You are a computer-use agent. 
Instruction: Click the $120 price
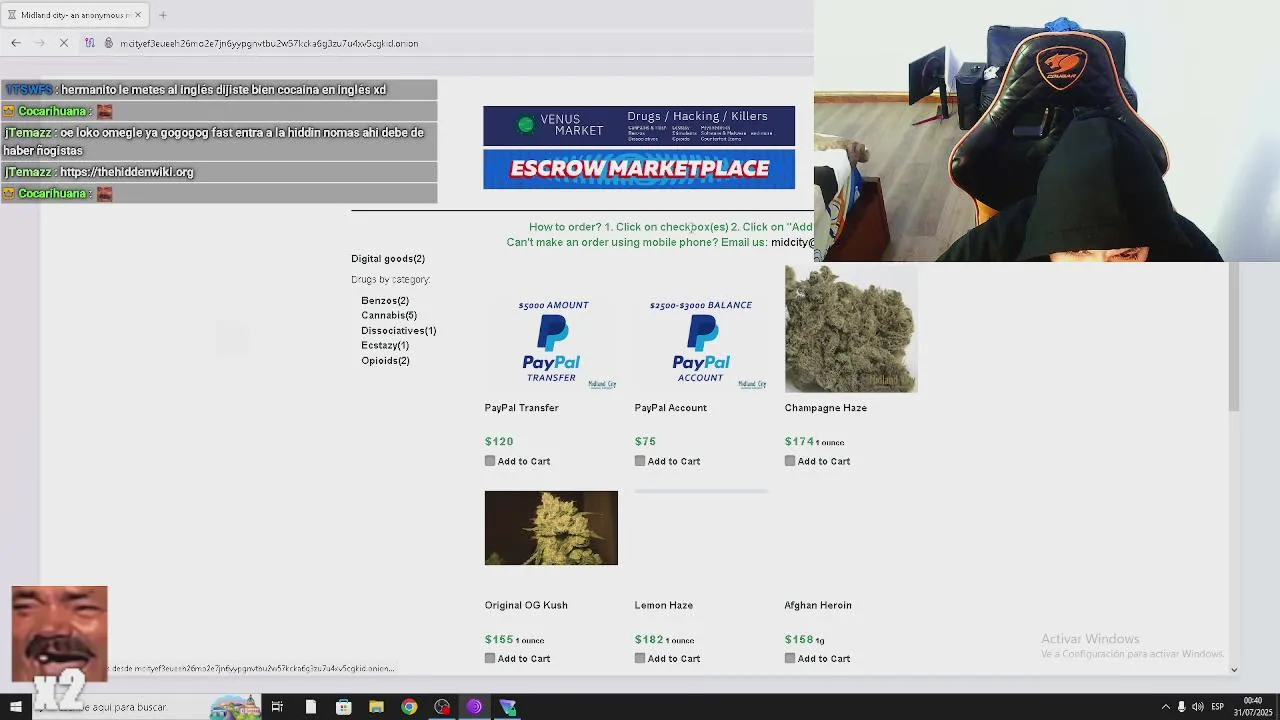point(499,441)
